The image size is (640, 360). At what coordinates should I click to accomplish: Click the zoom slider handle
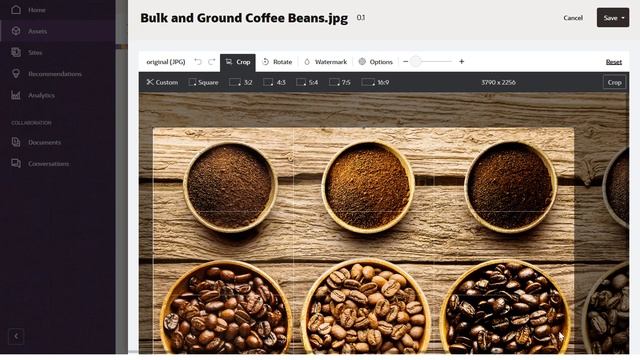[416, 62]
